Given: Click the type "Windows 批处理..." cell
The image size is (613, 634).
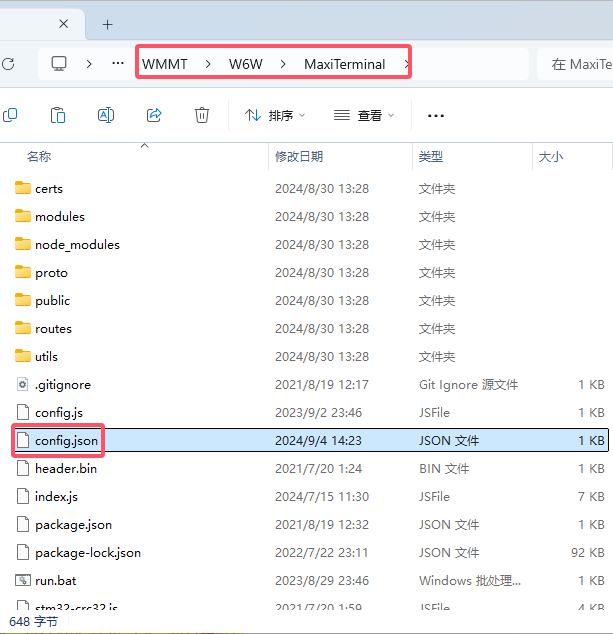Looking at the screenshot, I should (470, 581).
